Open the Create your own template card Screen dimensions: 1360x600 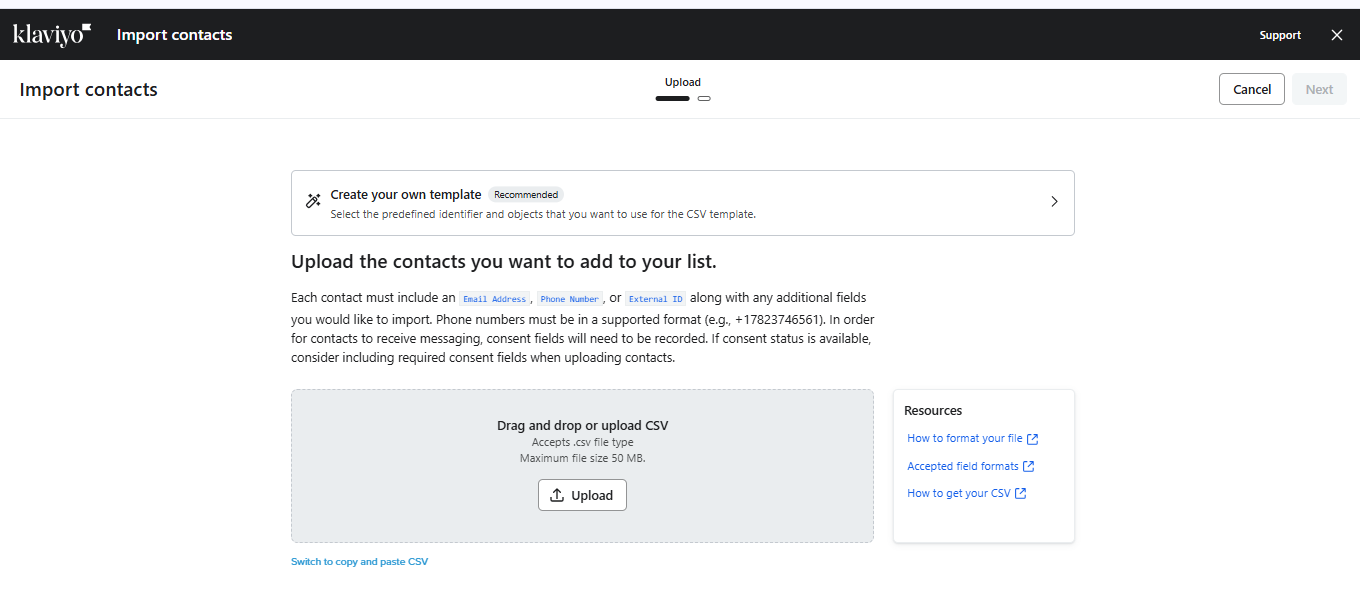tap(682, 202)
